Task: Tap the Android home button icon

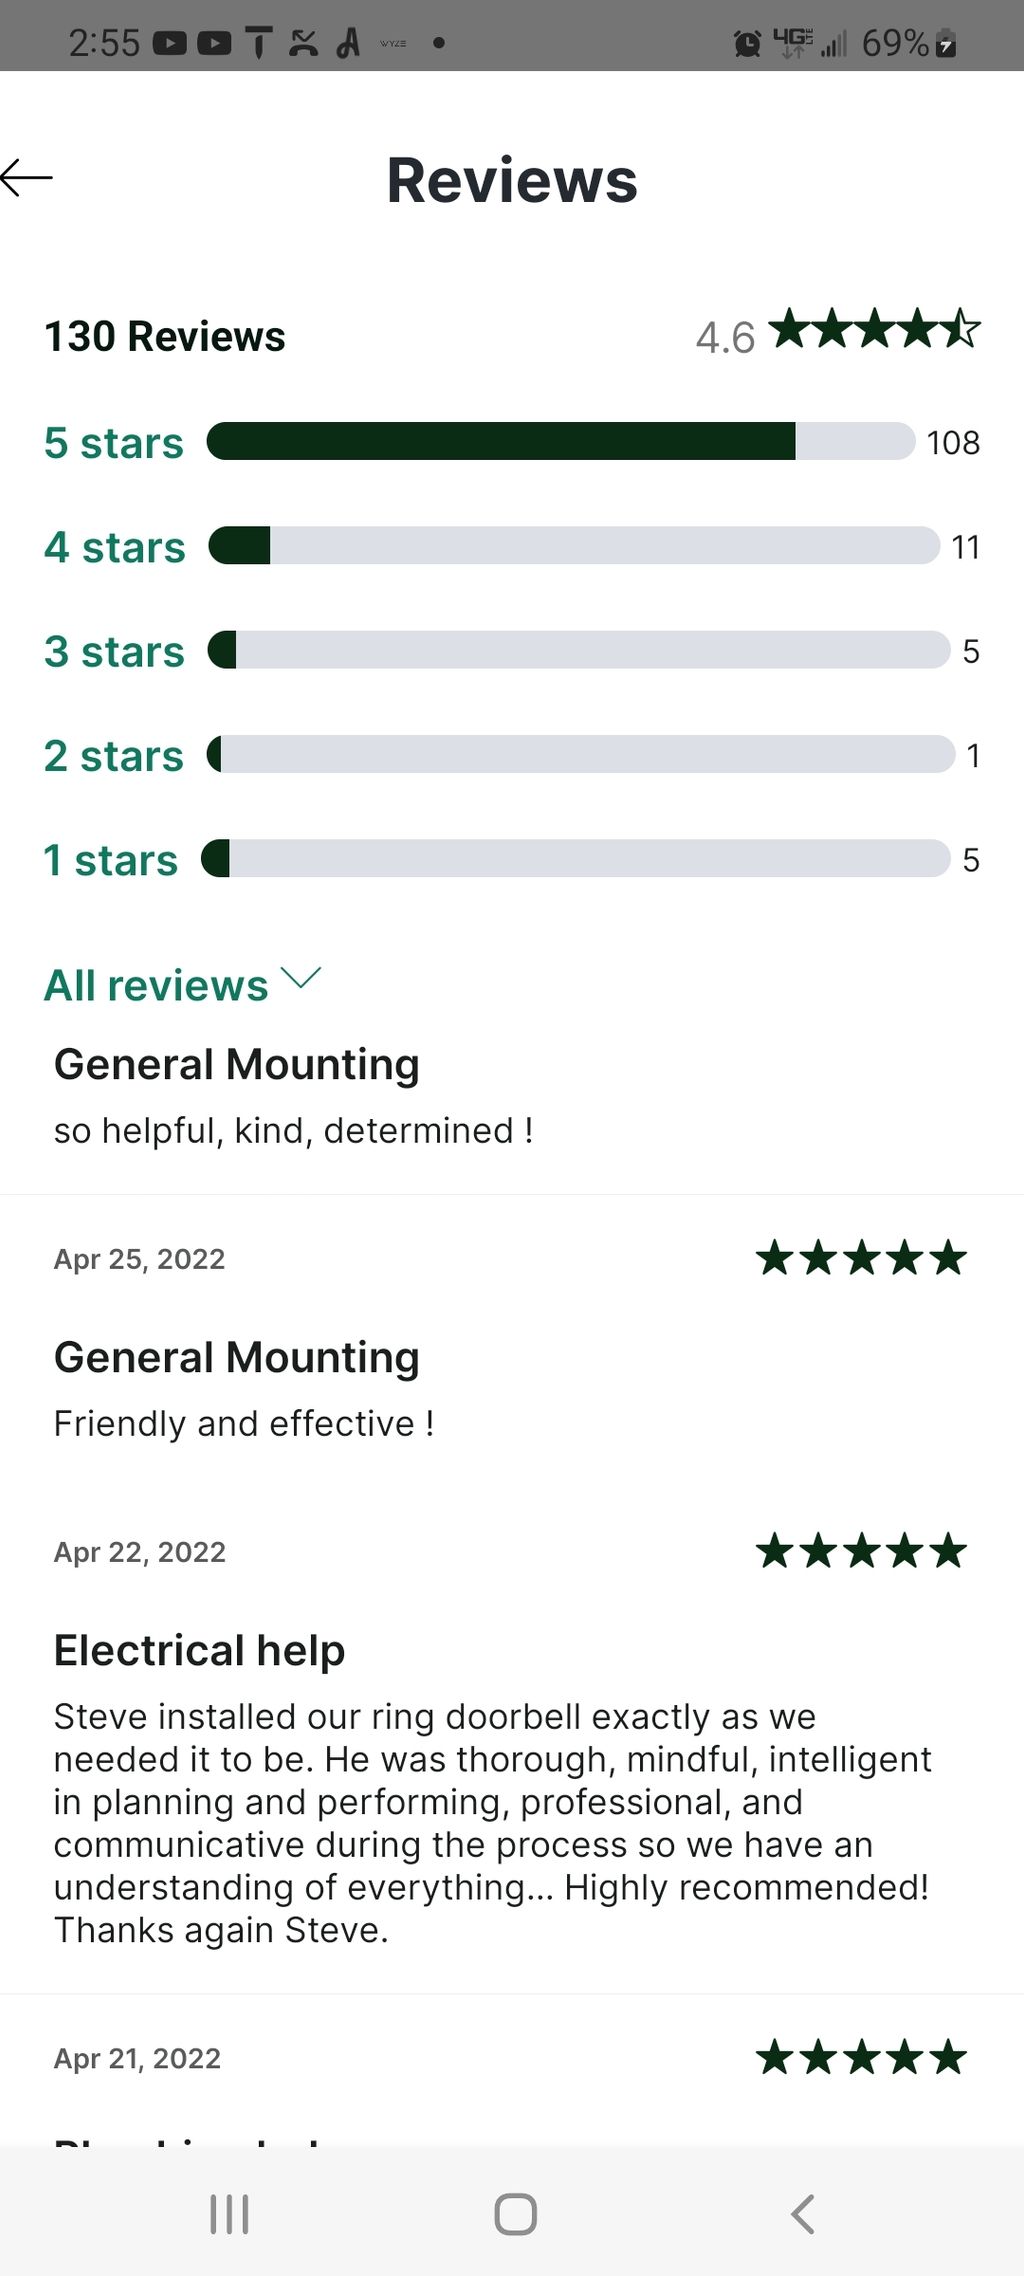Action: [515, 2214]
